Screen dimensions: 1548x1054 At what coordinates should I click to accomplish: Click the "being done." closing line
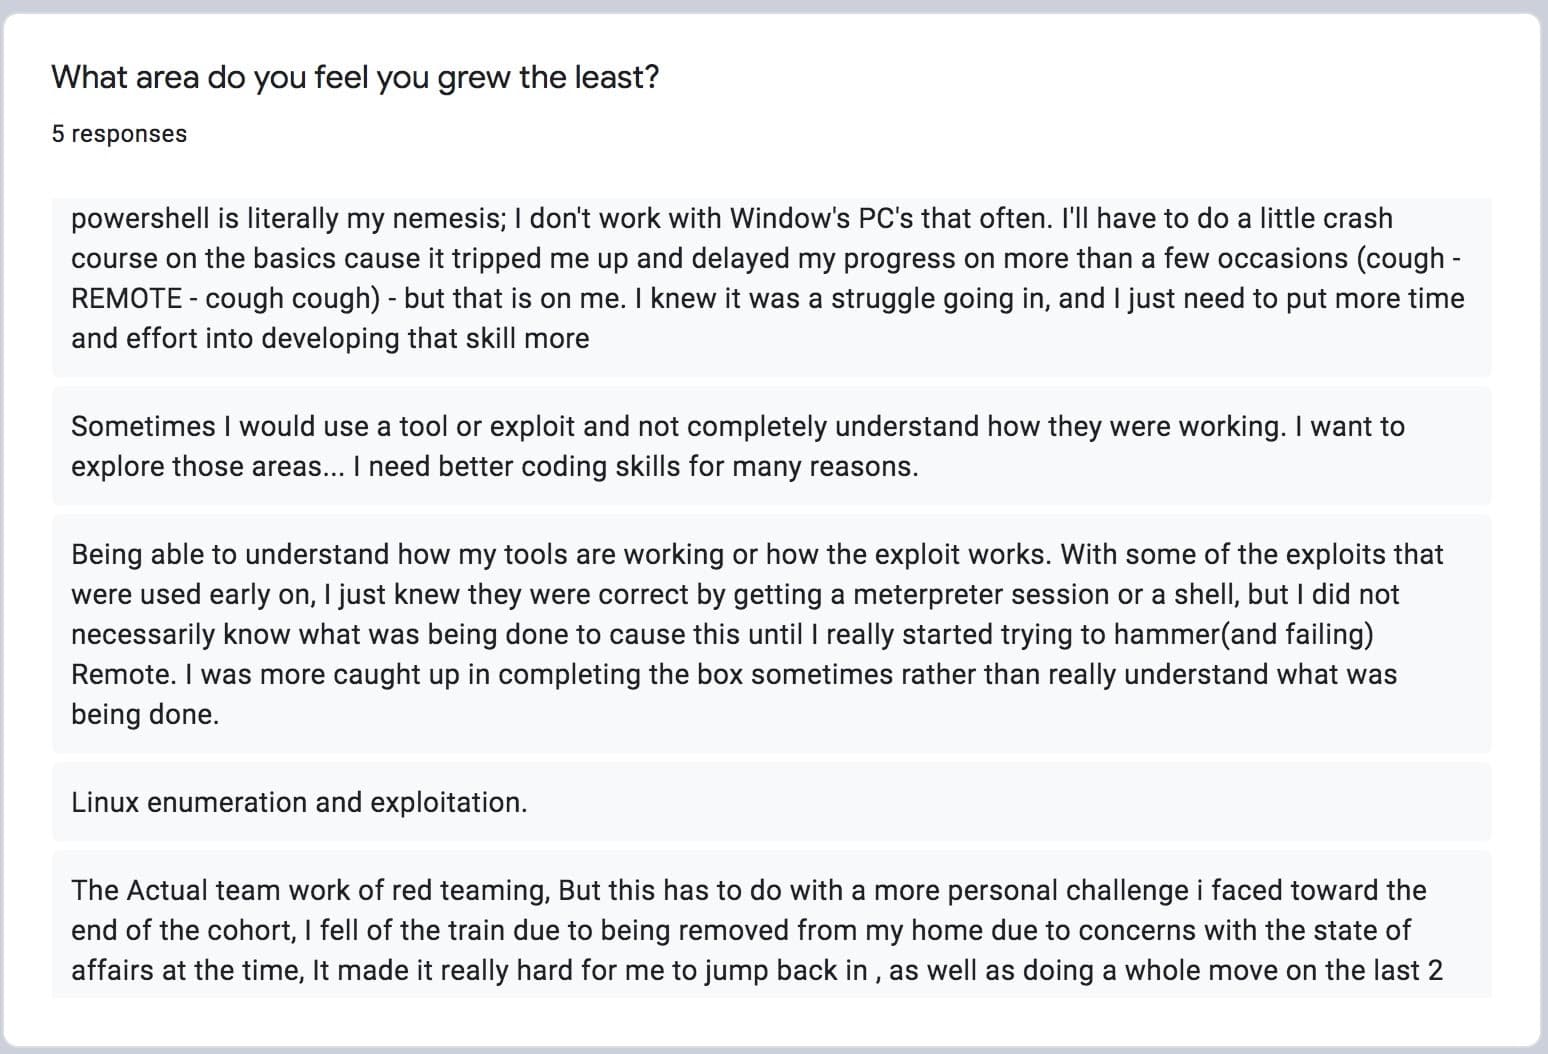tap(145, 715)
